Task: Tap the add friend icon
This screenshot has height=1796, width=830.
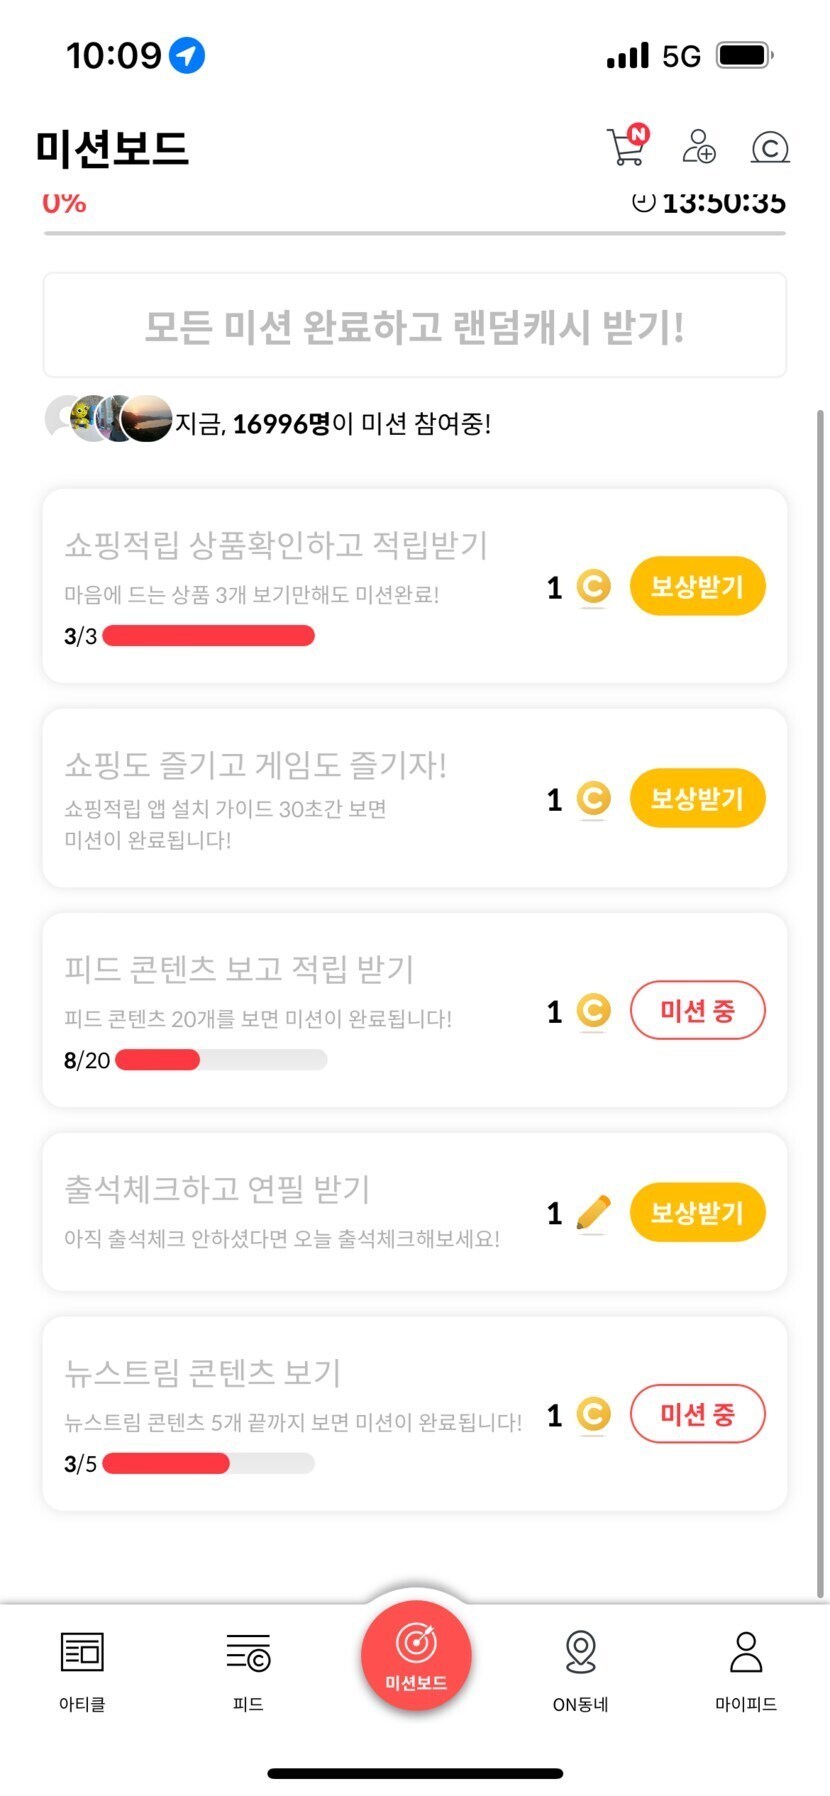Action: [x=698, y=147]
